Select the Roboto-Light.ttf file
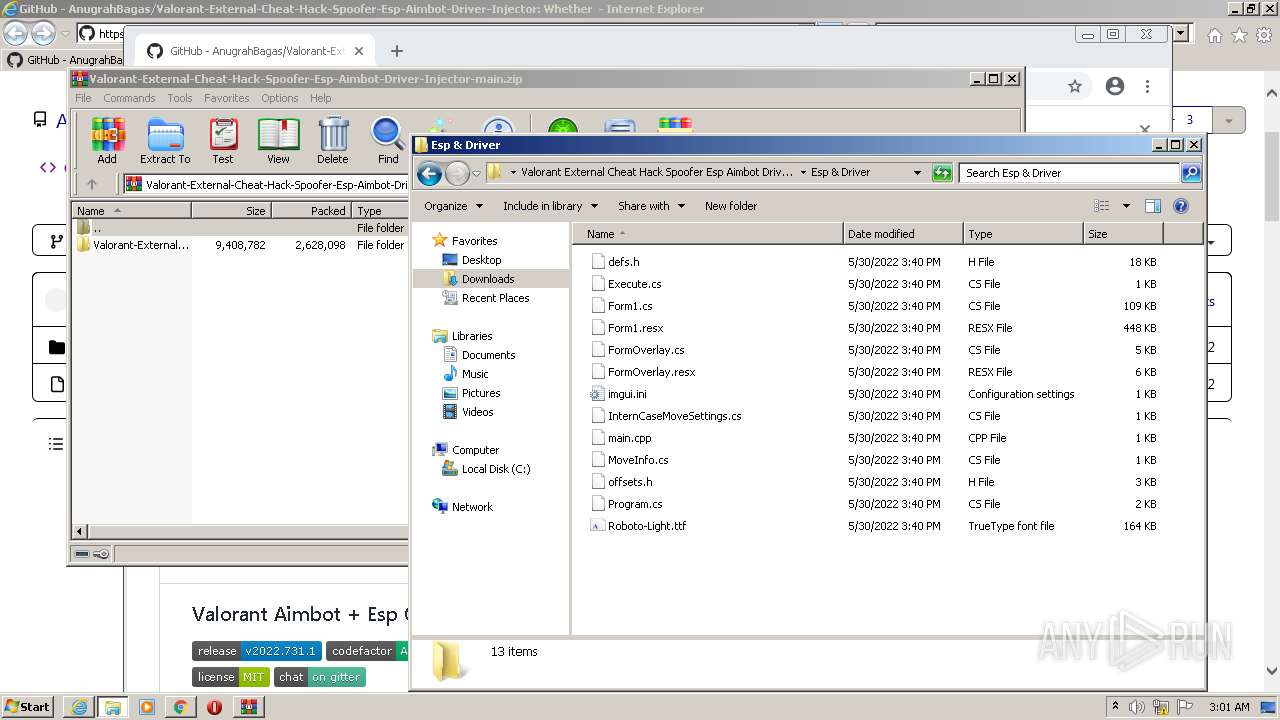Viewport: 1280px width, 720px height. (x=646, y=526)
